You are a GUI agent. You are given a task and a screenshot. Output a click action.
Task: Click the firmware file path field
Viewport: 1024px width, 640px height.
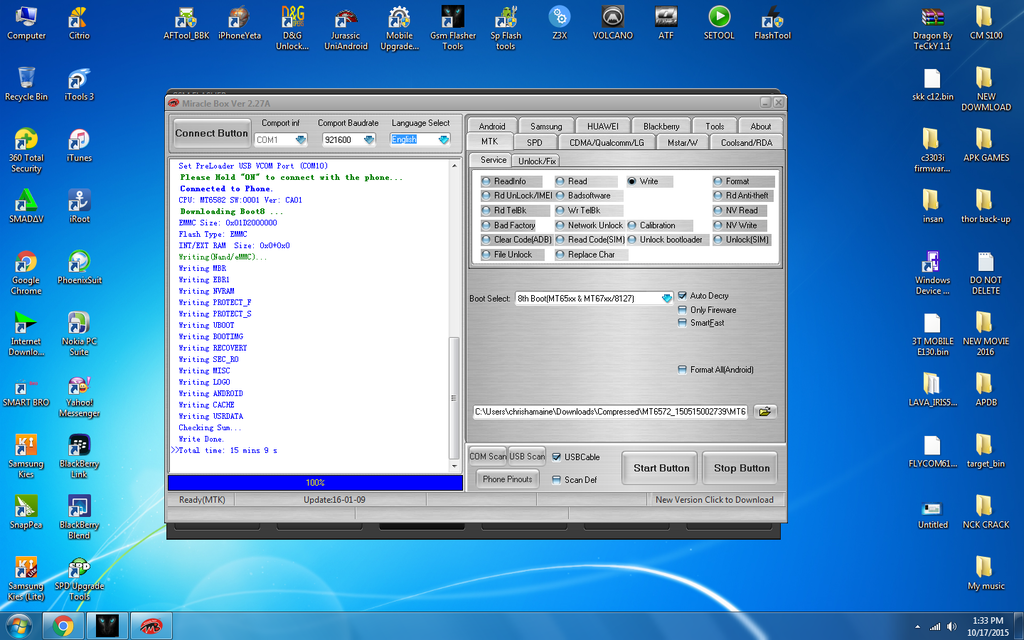click(611, 411)
